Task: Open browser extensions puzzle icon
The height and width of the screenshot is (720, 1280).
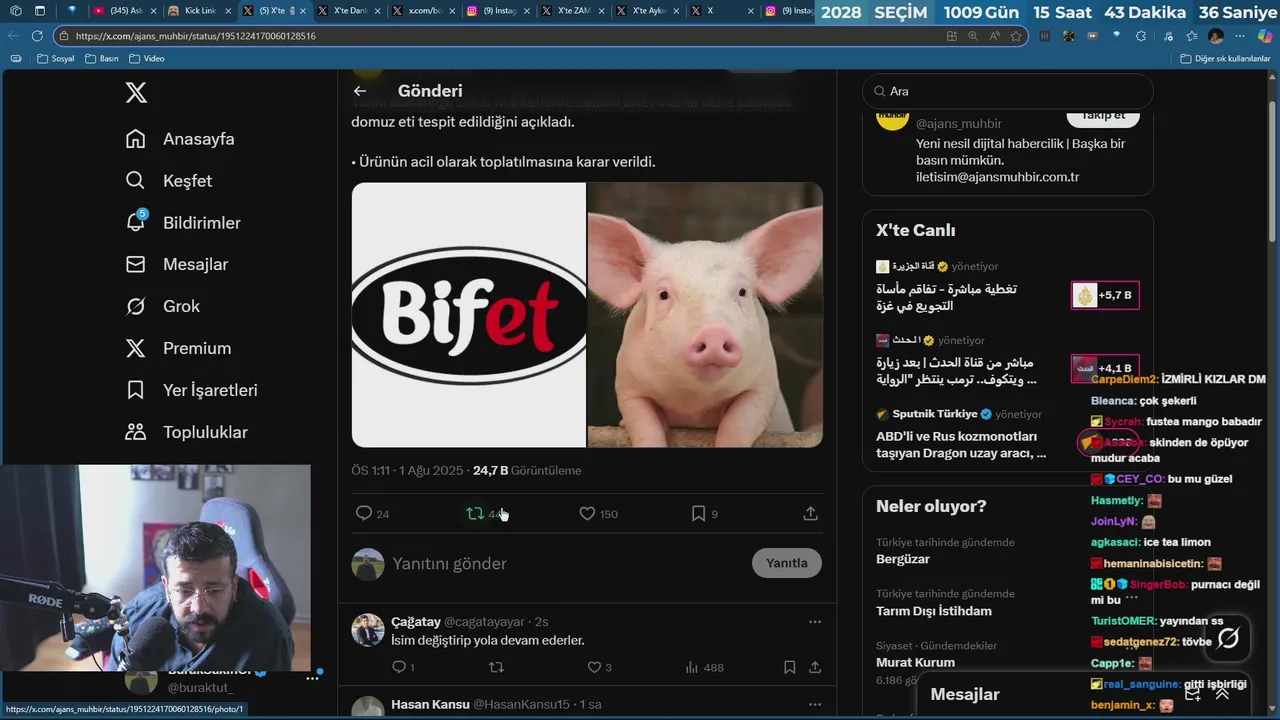Action: point(1141,36)
